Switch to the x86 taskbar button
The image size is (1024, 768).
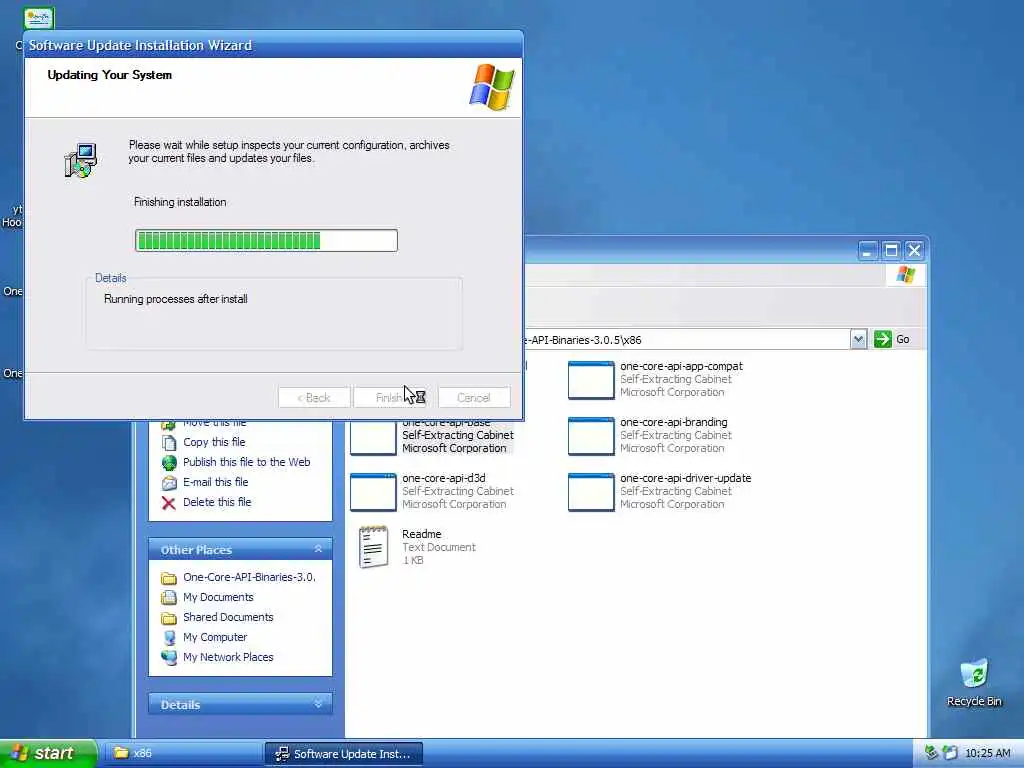[x=184, y=753]
